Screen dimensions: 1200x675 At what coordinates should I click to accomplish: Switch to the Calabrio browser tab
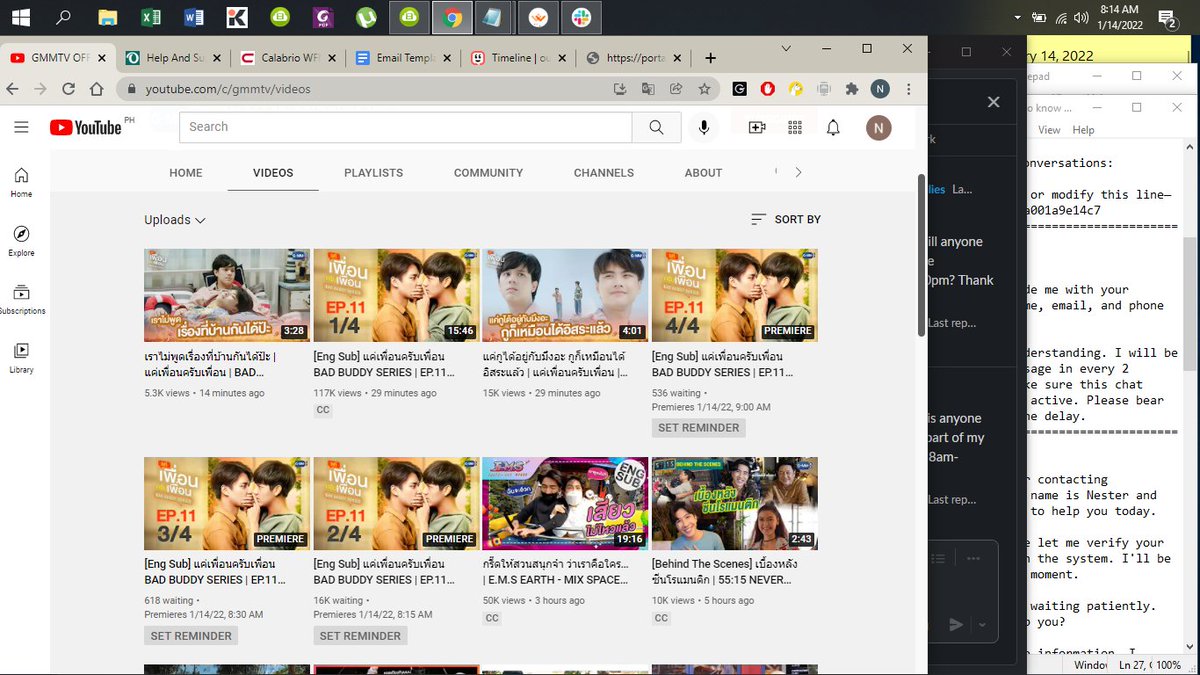[286, 58]
